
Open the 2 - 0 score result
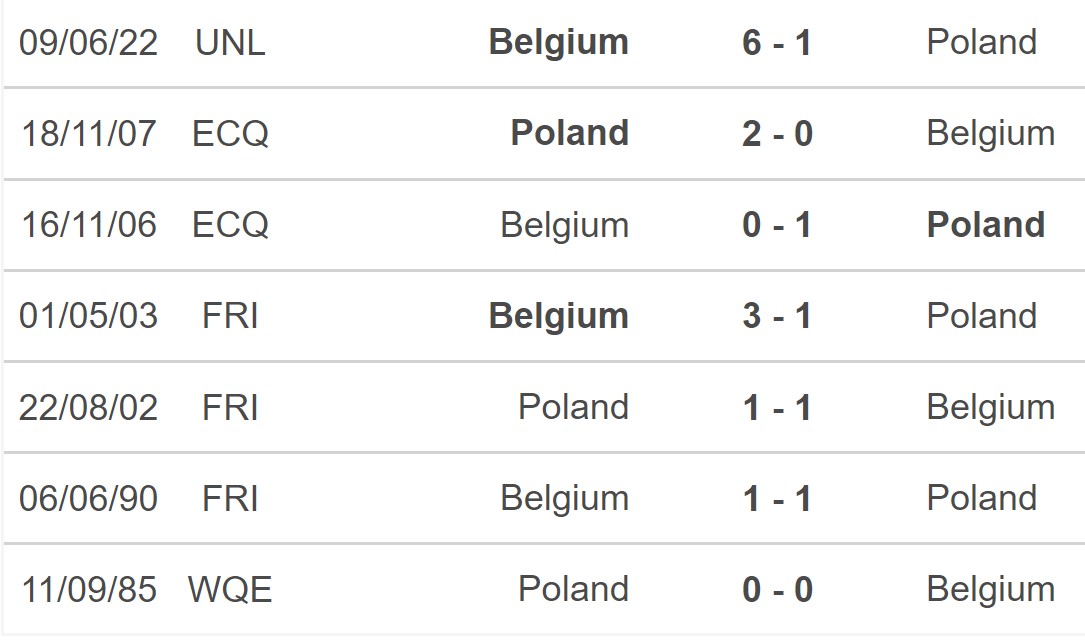coord(777,134)
